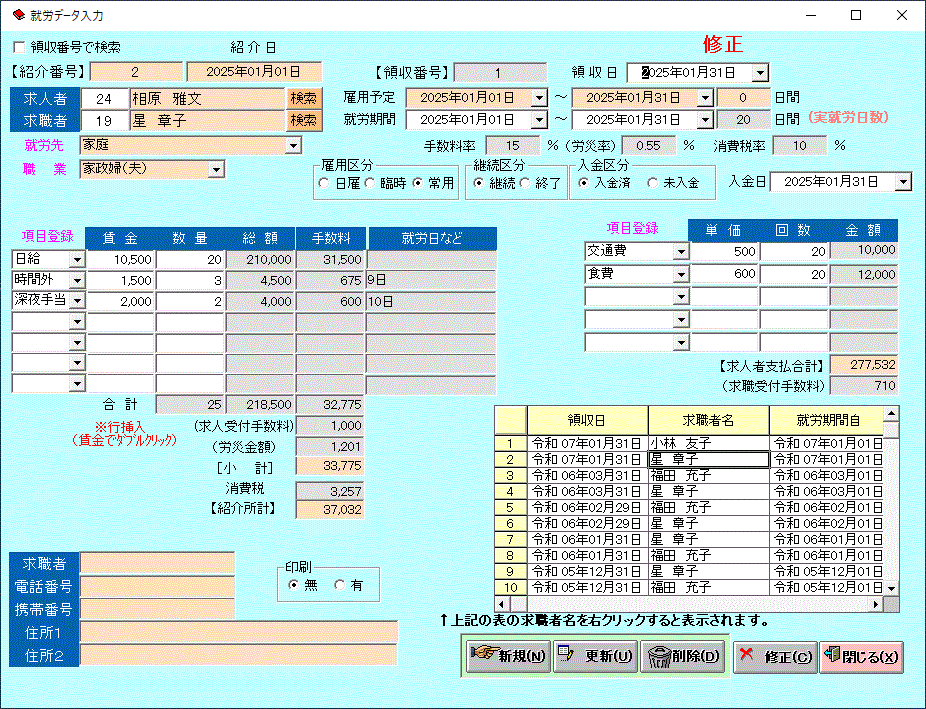Screen dimensions: 926x709
Task: Click 時間外 quantity field showing 3
Action: pos(190,280)
